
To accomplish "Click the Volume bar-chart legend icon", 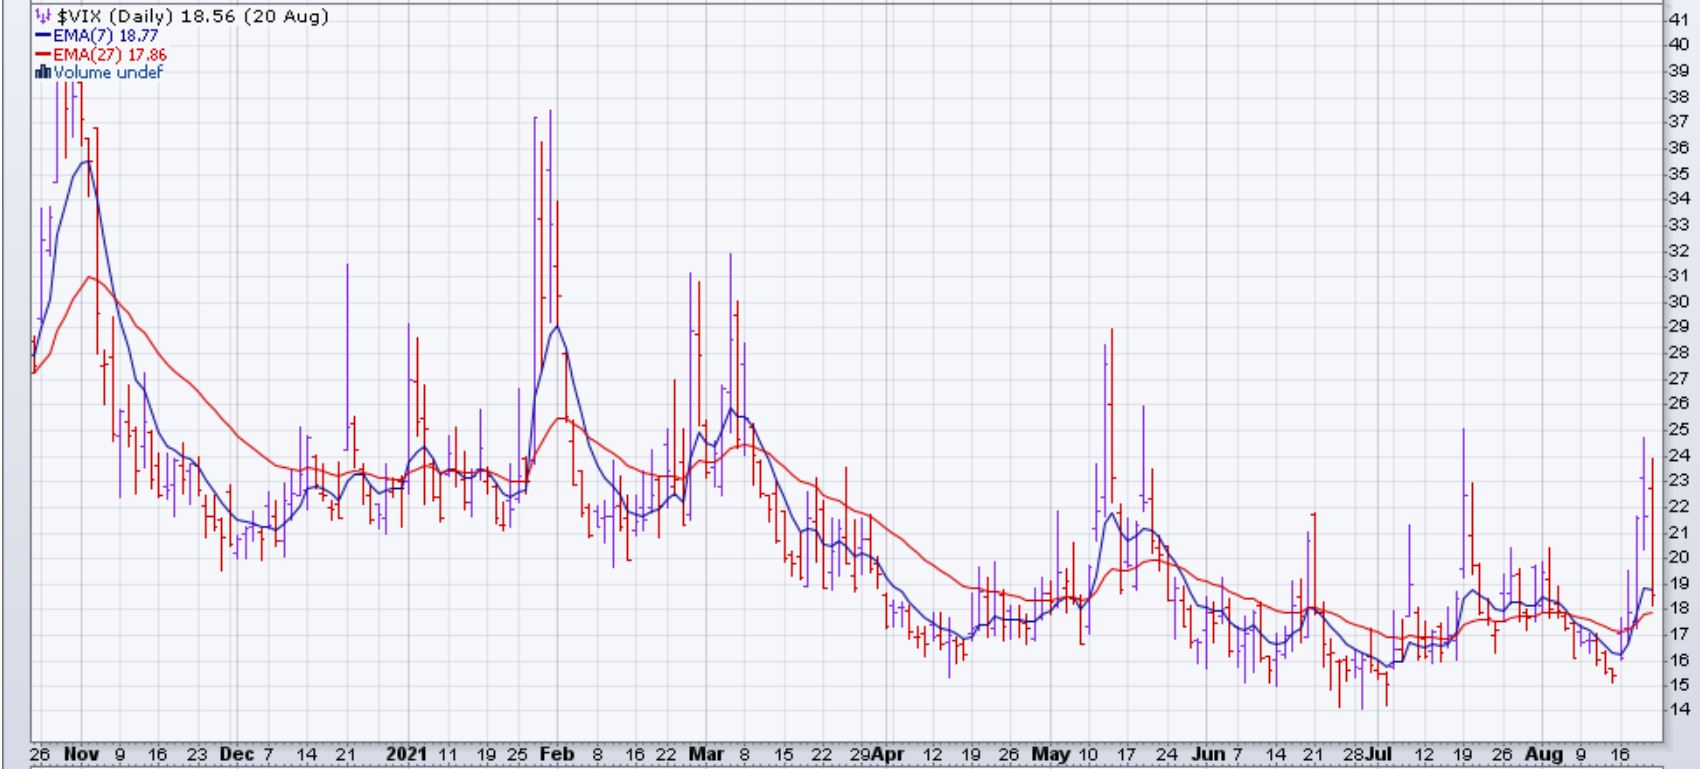I will point(43,72).
